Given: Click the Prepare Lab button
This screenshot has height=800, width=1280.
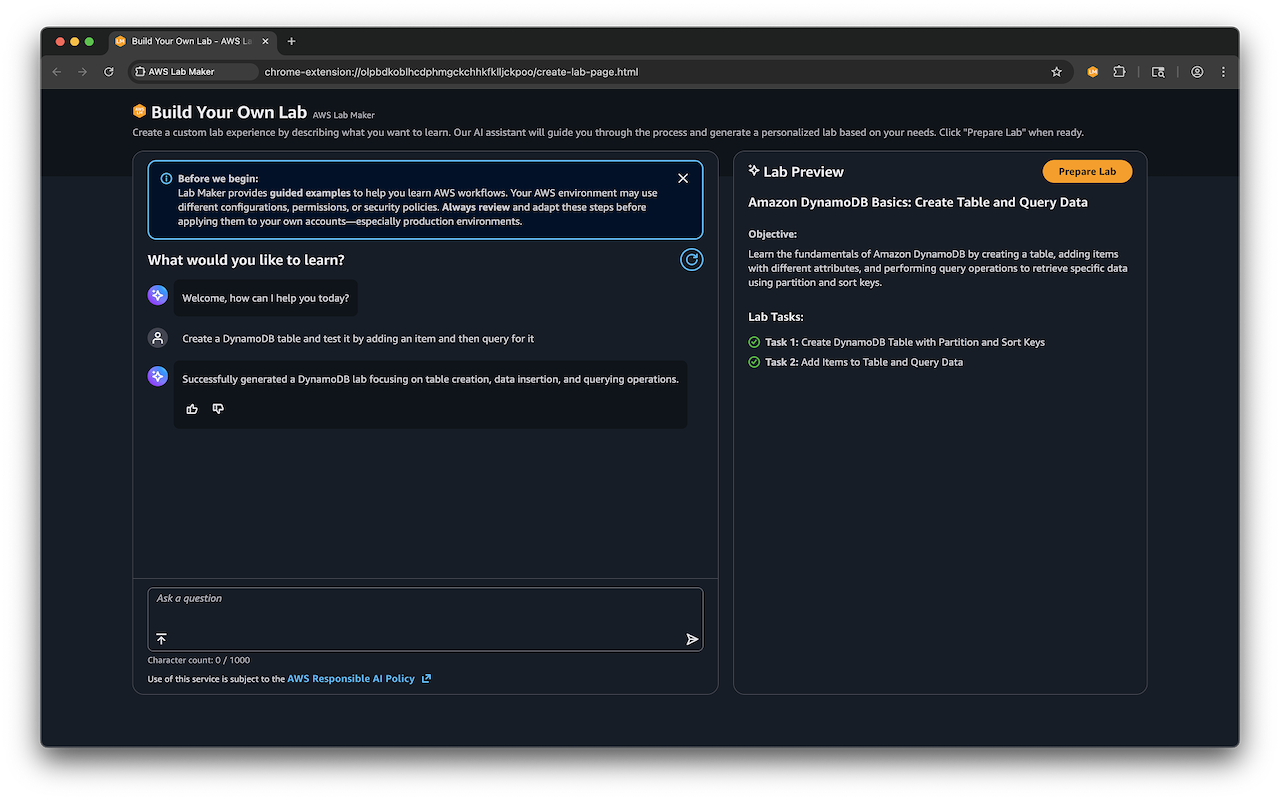Looking at the screenshot, I should click(x=1087, y=172).
